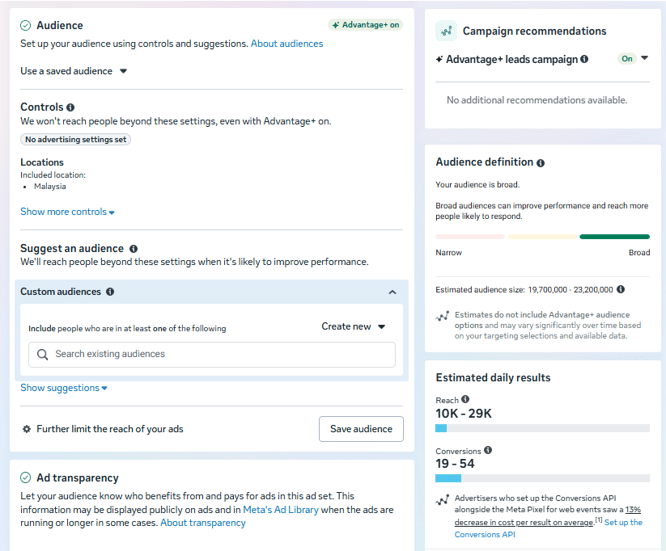Click info icon next to Custom audiences

pyautogui.click(x=110, y=292)
